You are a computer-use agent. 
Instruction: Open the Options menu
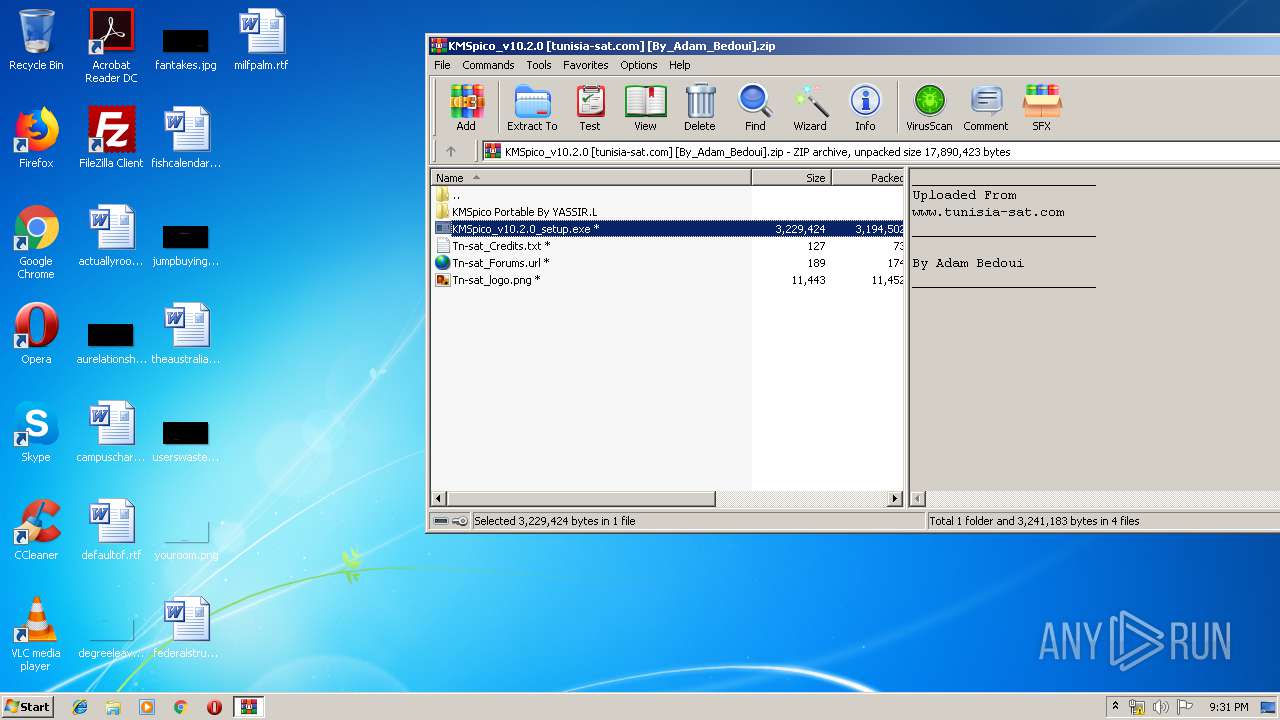639,65
